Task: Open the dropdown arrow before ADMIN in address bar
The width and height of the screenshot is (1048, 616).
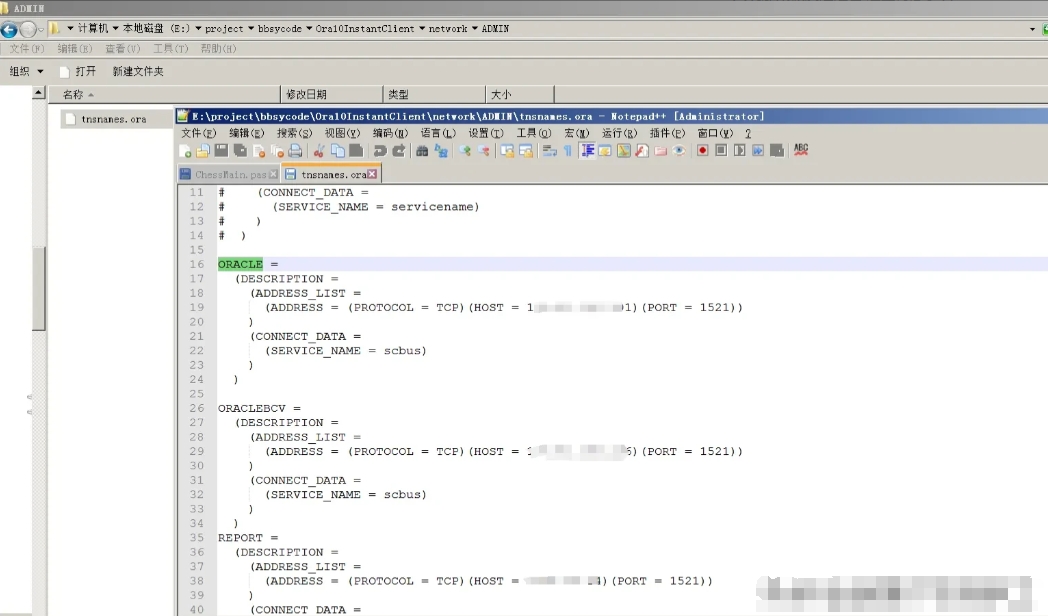Action: (475, 29)
